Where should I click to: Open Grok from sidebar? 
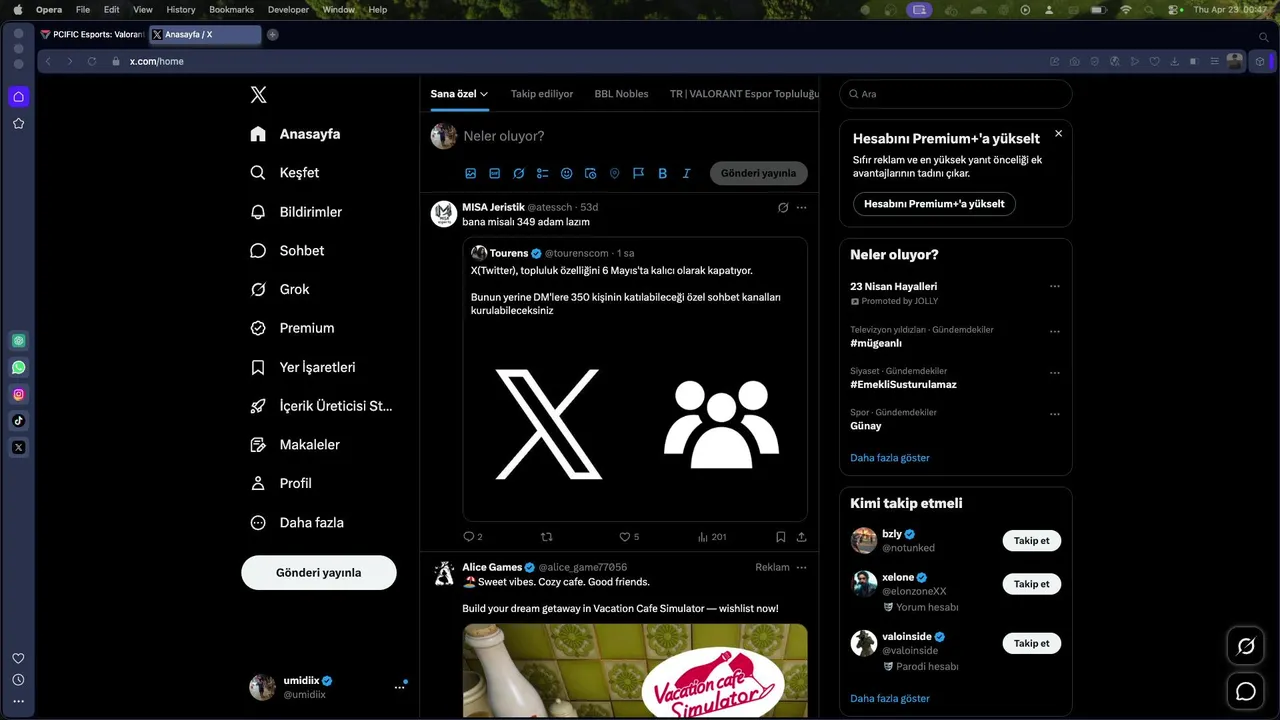pos(280,289)
